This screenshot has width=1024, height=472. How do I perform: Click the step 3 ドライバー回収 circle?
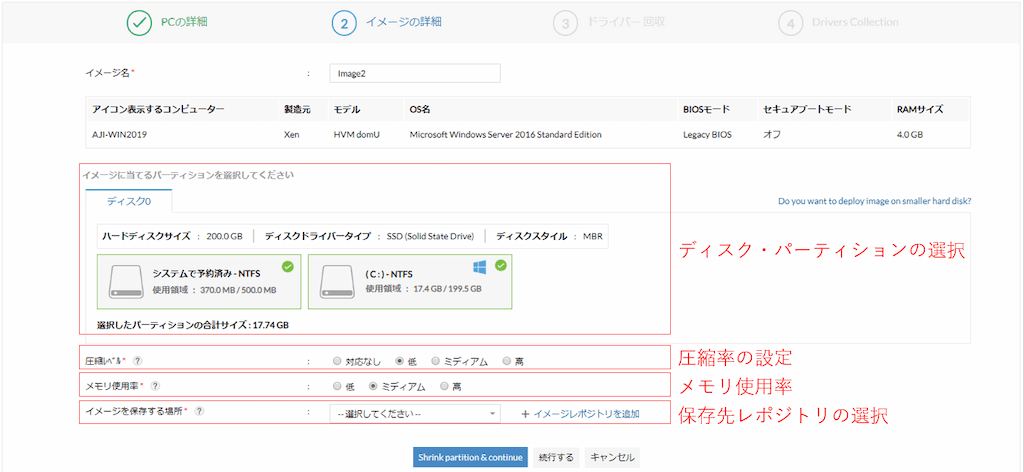coord(565,23)
